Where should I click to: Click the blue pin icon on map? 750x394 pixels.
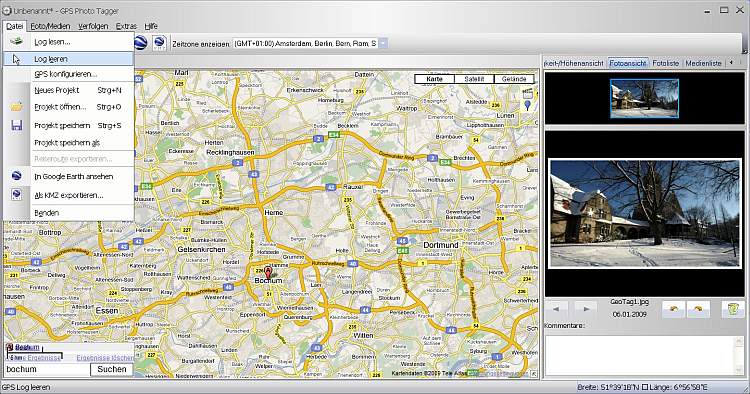click(527, 105)
